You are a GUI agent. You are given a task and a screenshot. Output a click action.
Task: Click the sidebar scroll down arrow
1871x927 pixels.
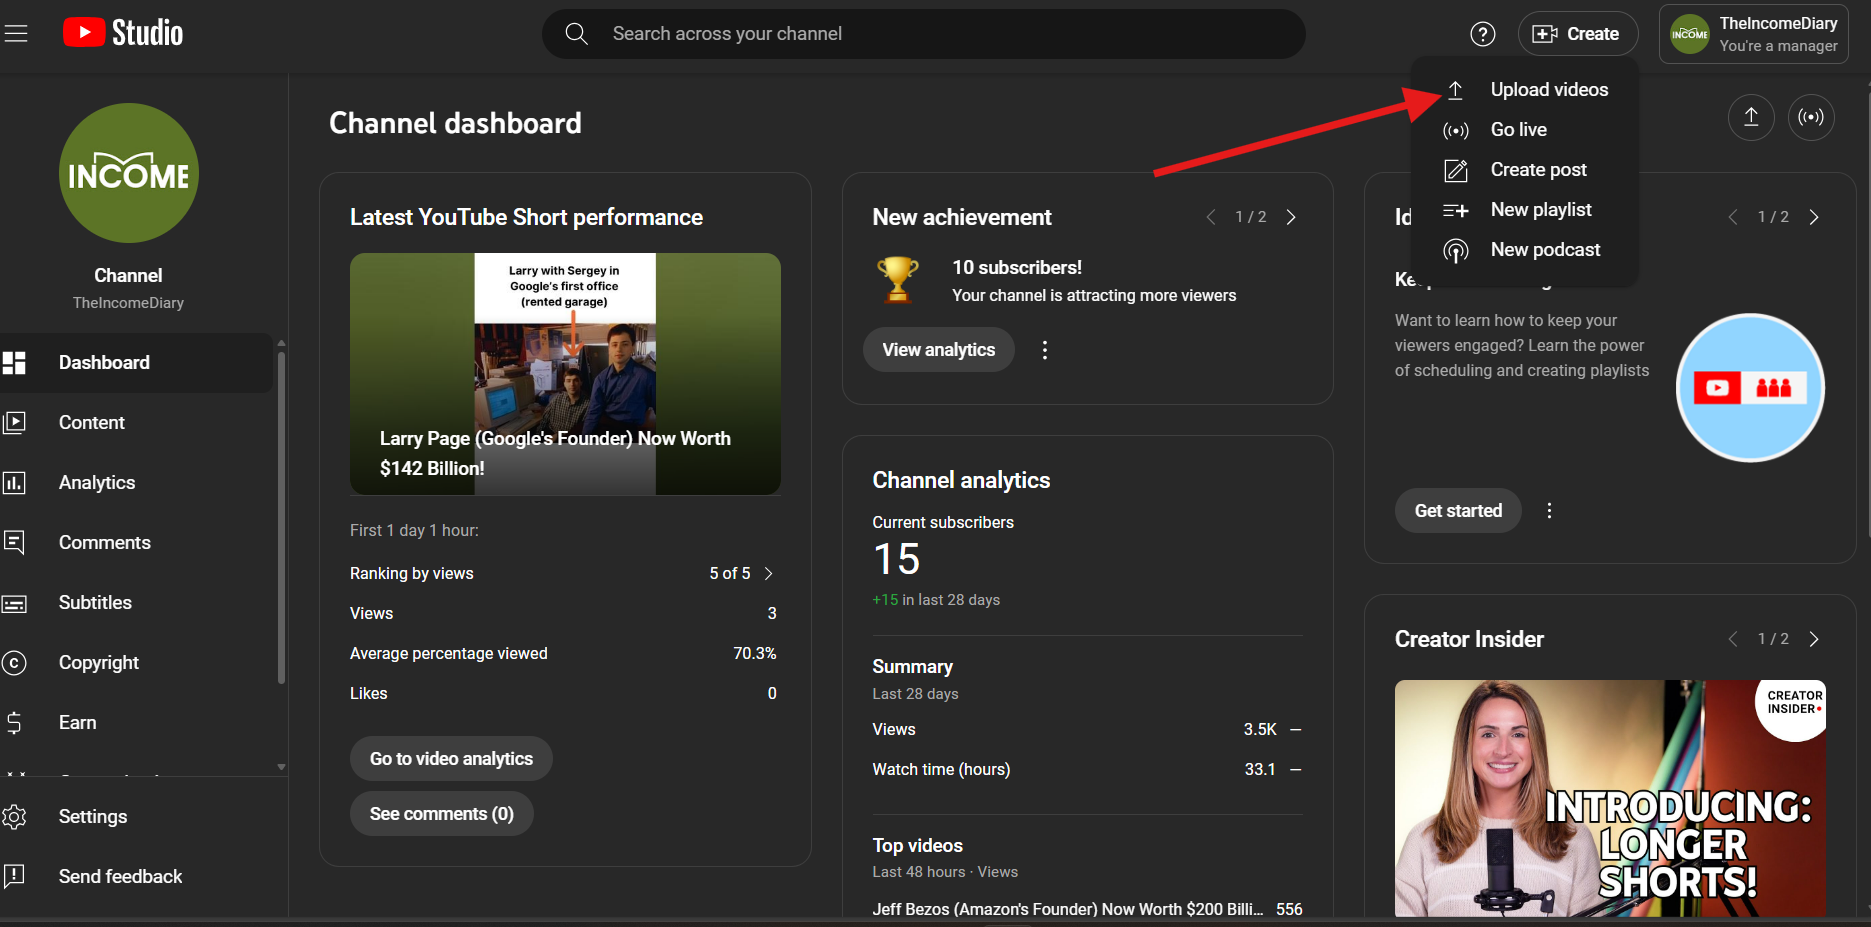(x=281, y=767)
